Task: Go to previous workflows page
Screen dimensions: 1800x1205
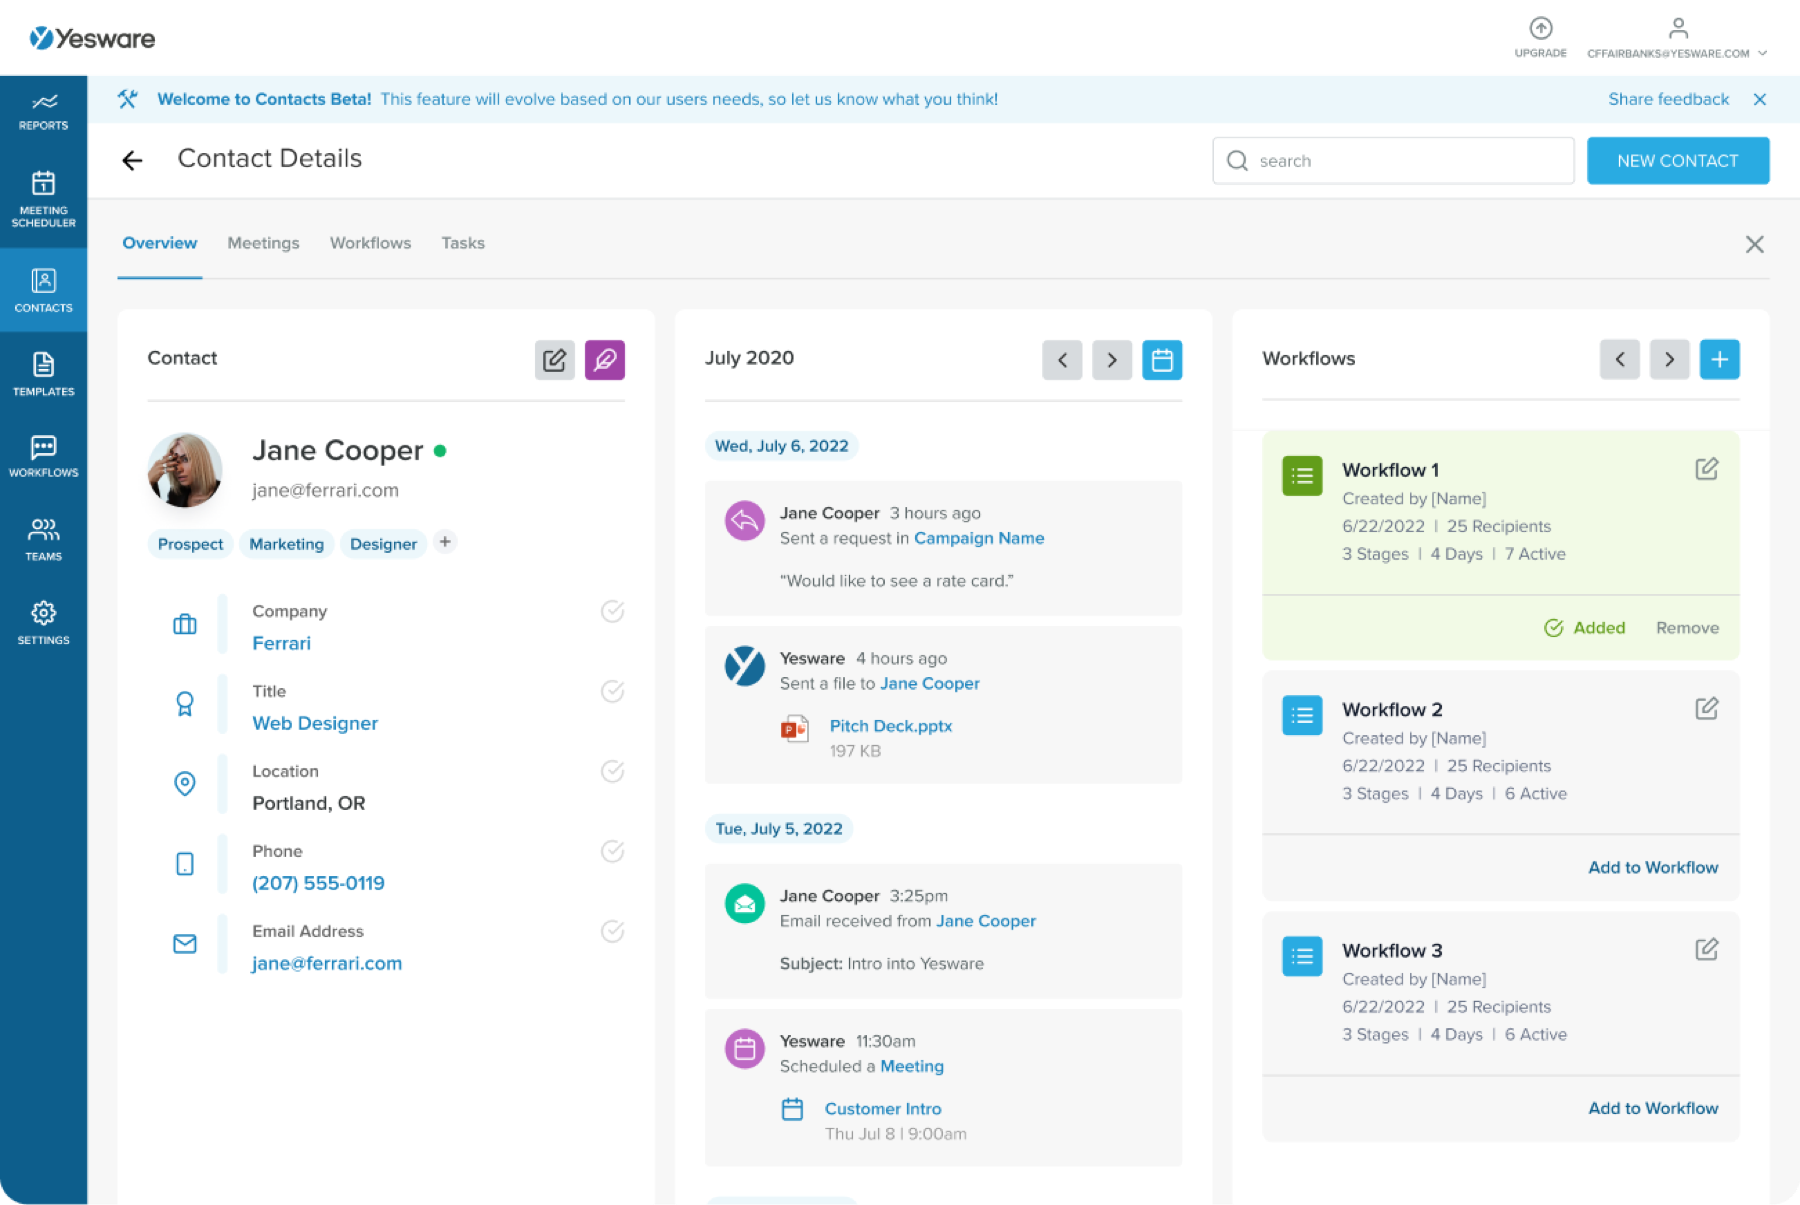Action: [x=1620, y=360]
